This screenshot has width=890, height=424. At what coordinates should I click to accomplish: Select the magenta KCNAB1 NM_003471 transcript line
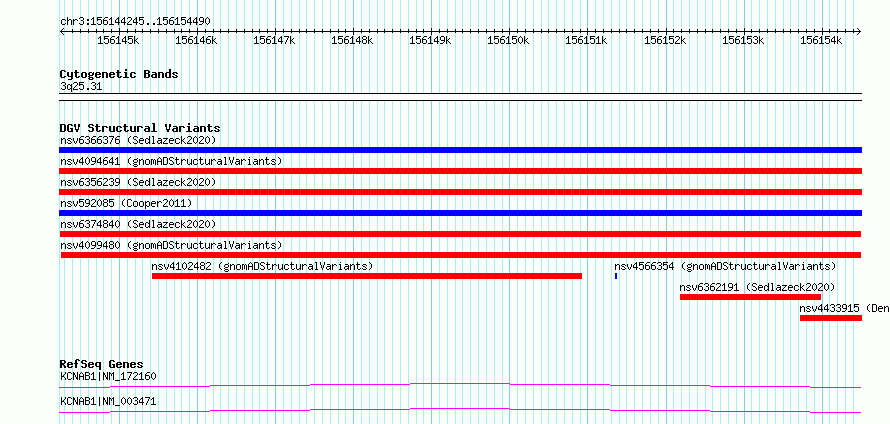click(x=460, y=410)
